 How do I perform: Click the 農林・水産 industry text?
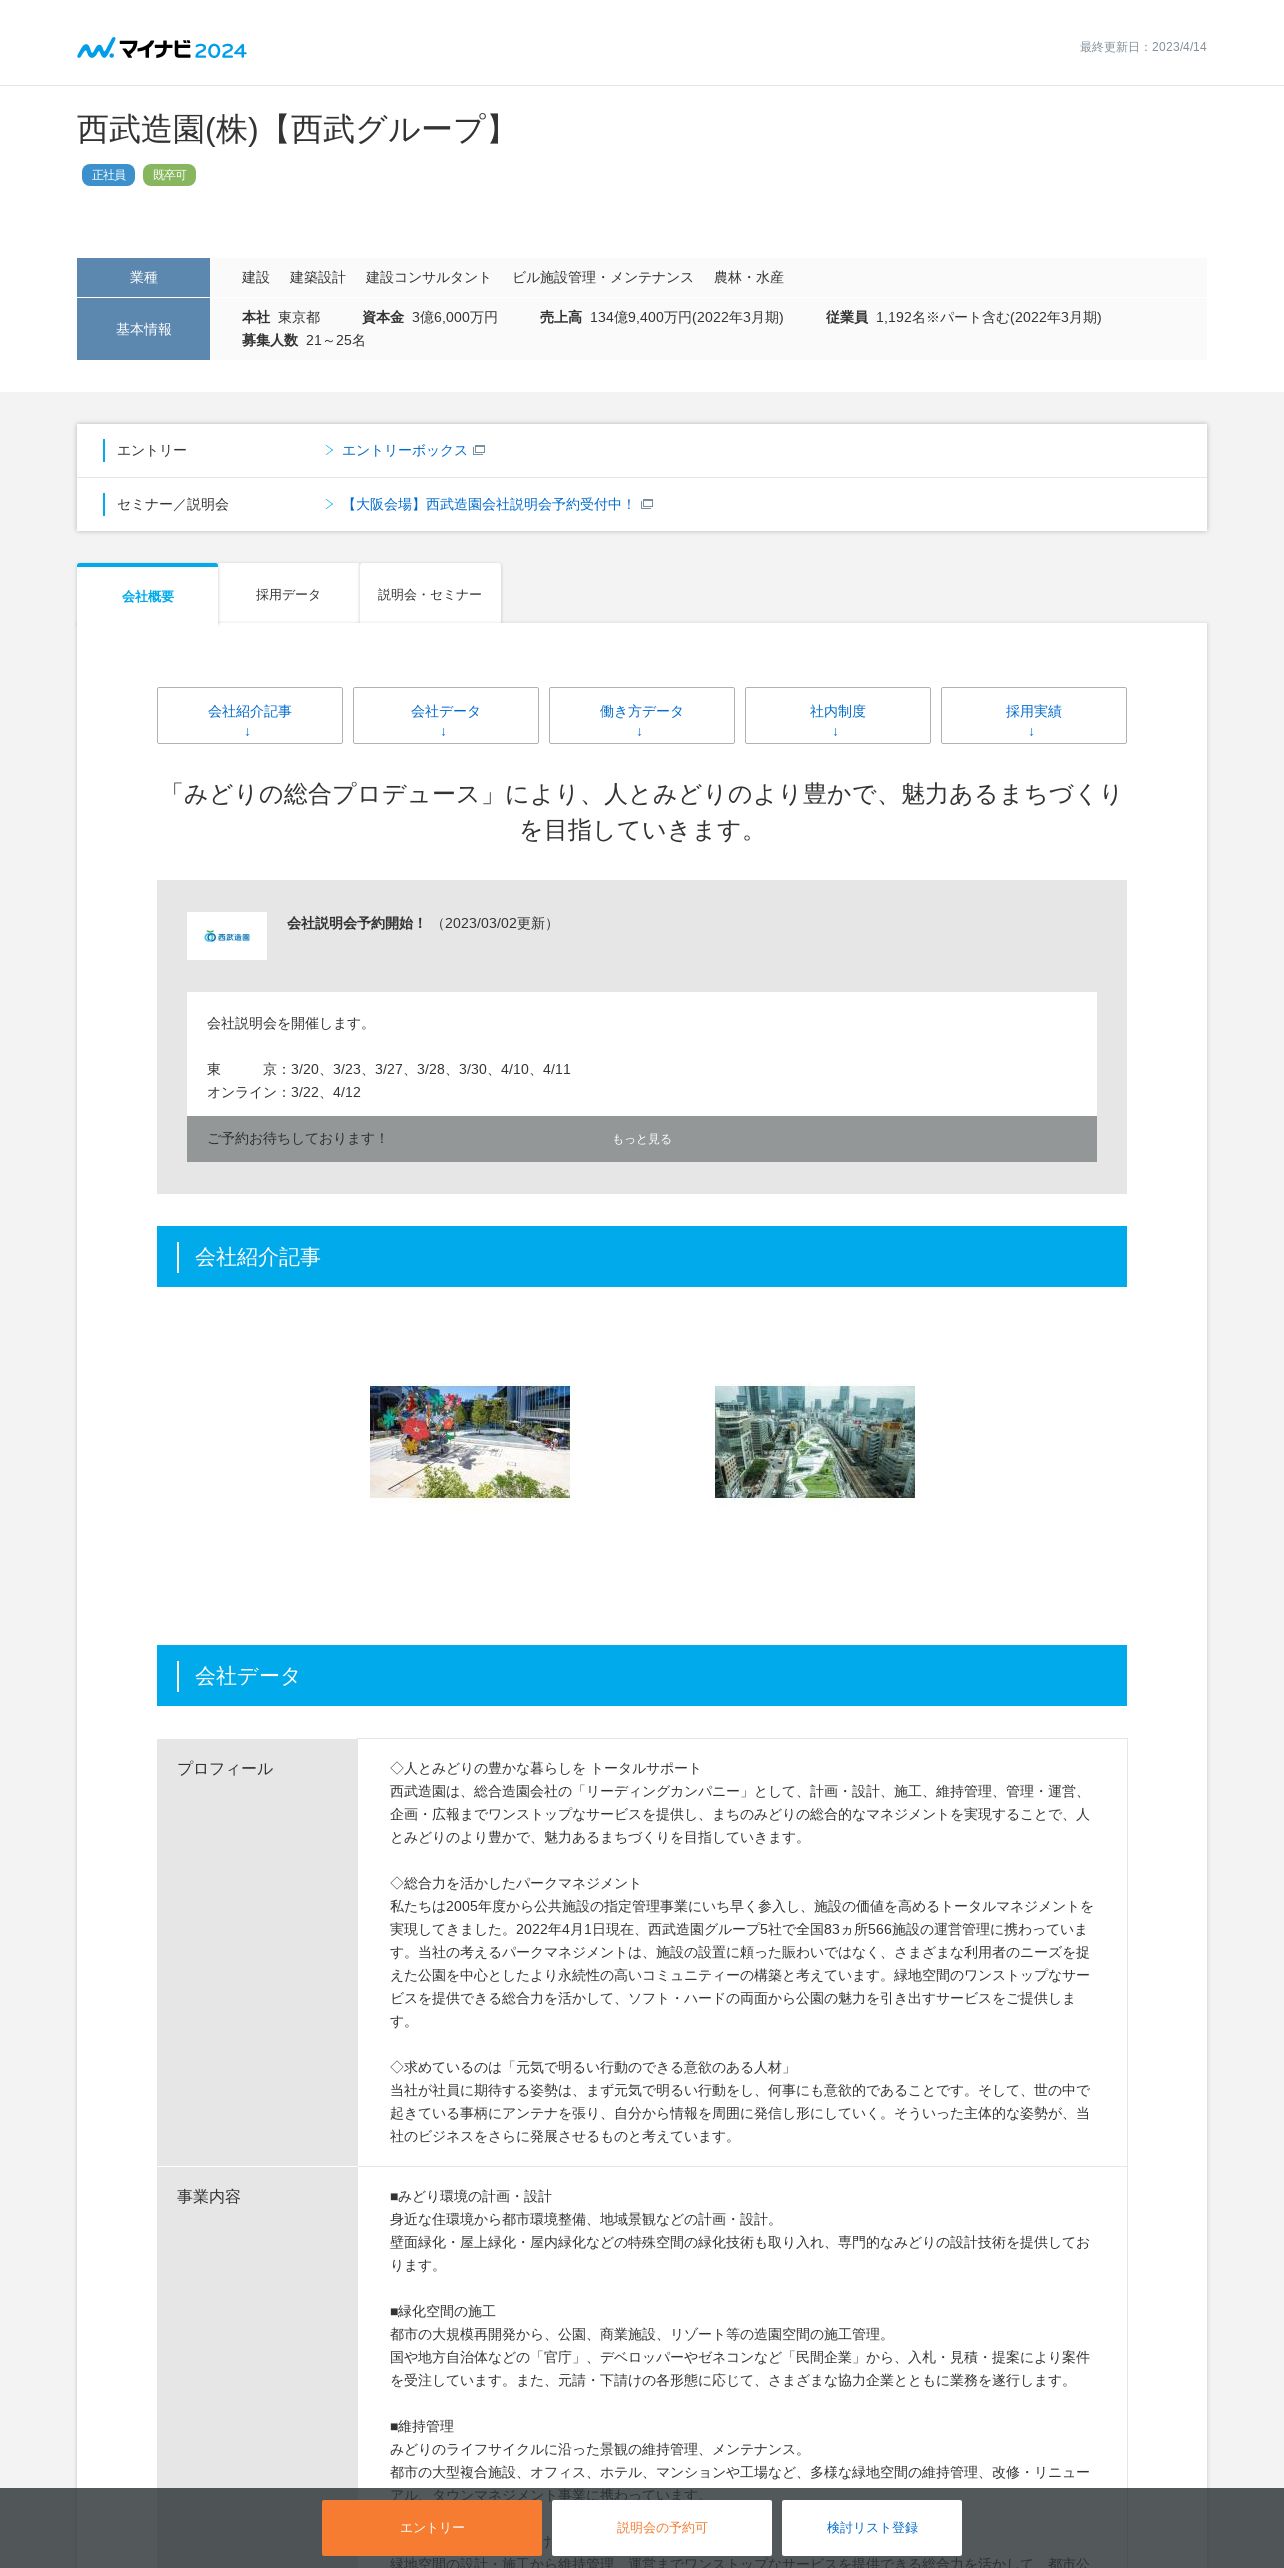(749, 278)
